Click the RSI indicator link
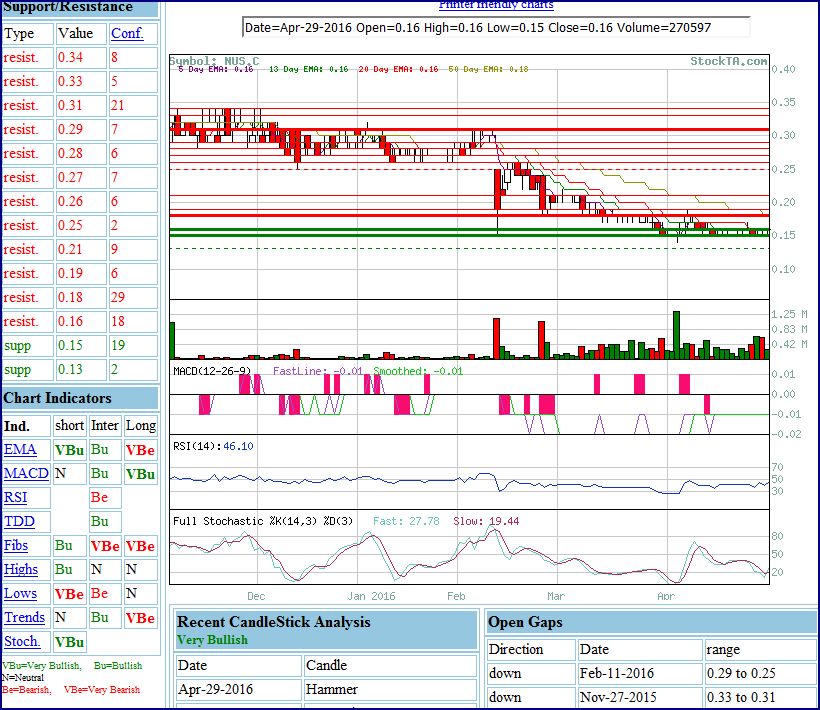820x710 pixels. 16,498
